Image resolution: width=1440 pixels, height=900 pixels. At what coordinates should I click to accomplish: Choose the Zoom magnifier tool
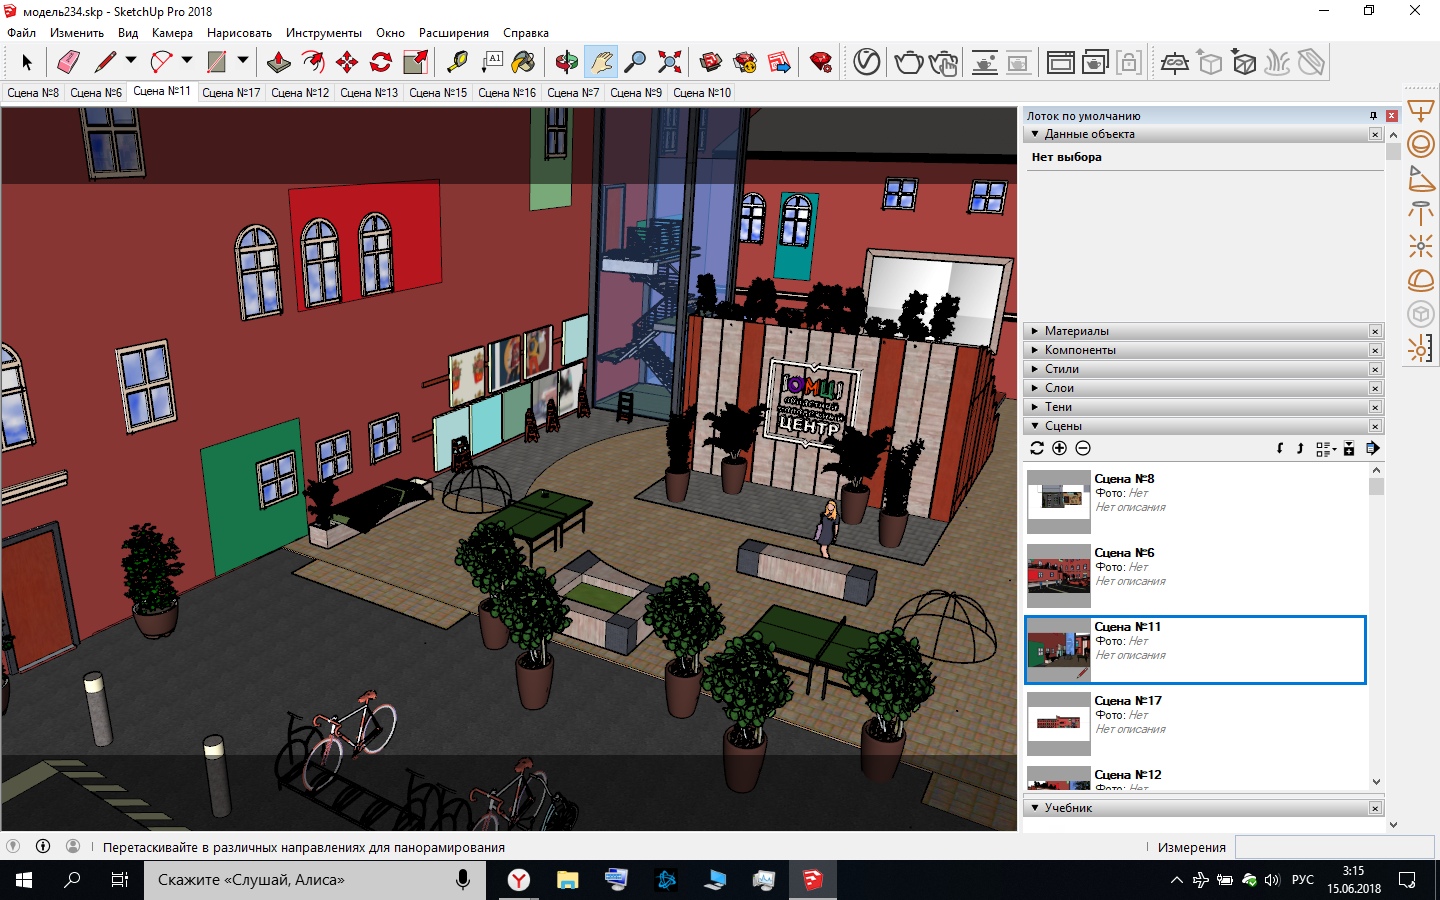(635, 62)
